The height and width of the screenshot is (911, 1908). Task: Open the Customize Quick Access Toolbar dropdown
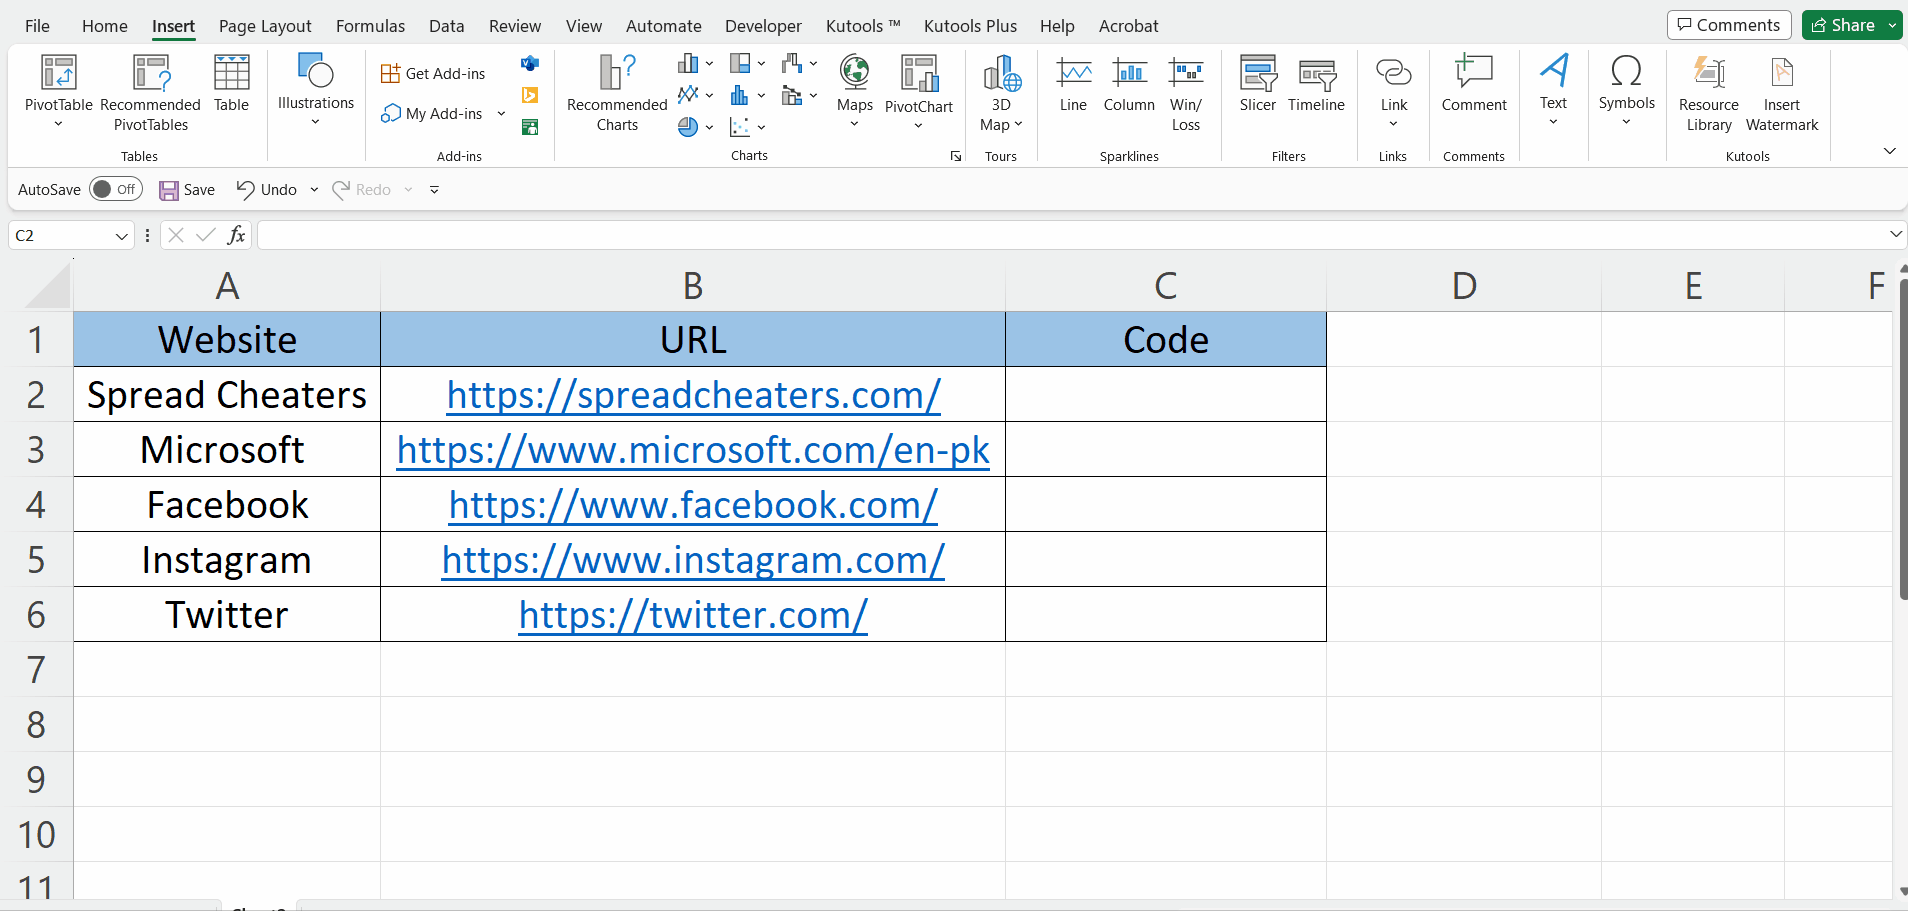click(434, 189)
